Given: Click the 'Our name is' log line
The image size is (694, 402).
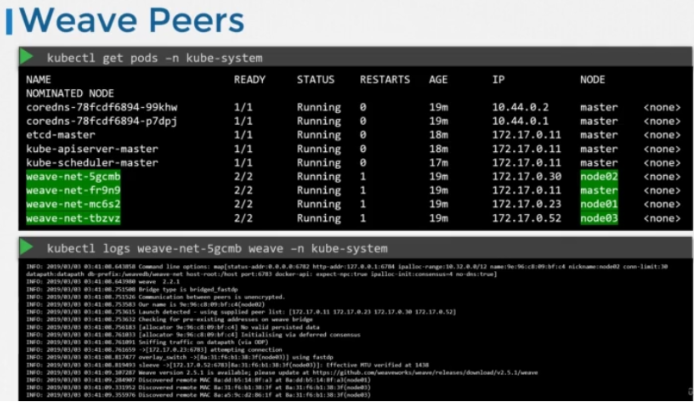Looking at the screenshot, I should tap(145, 304).
